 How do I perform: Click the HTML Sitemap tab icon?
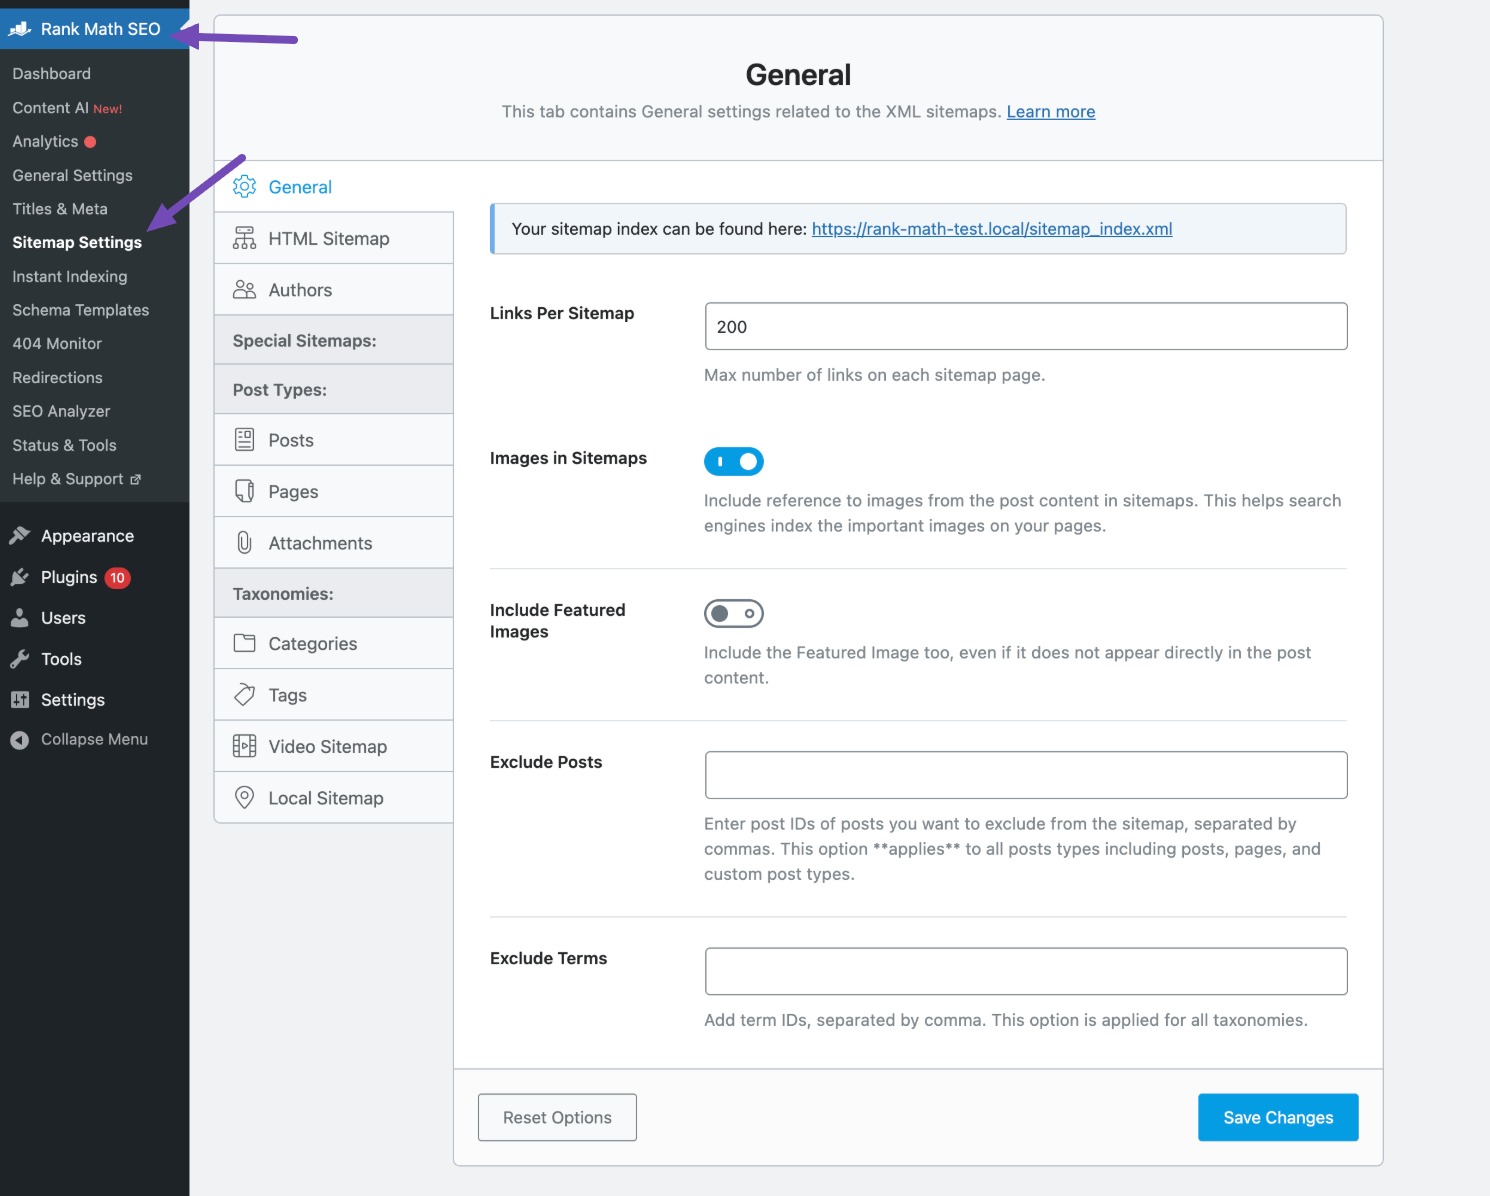pos(244,238)
